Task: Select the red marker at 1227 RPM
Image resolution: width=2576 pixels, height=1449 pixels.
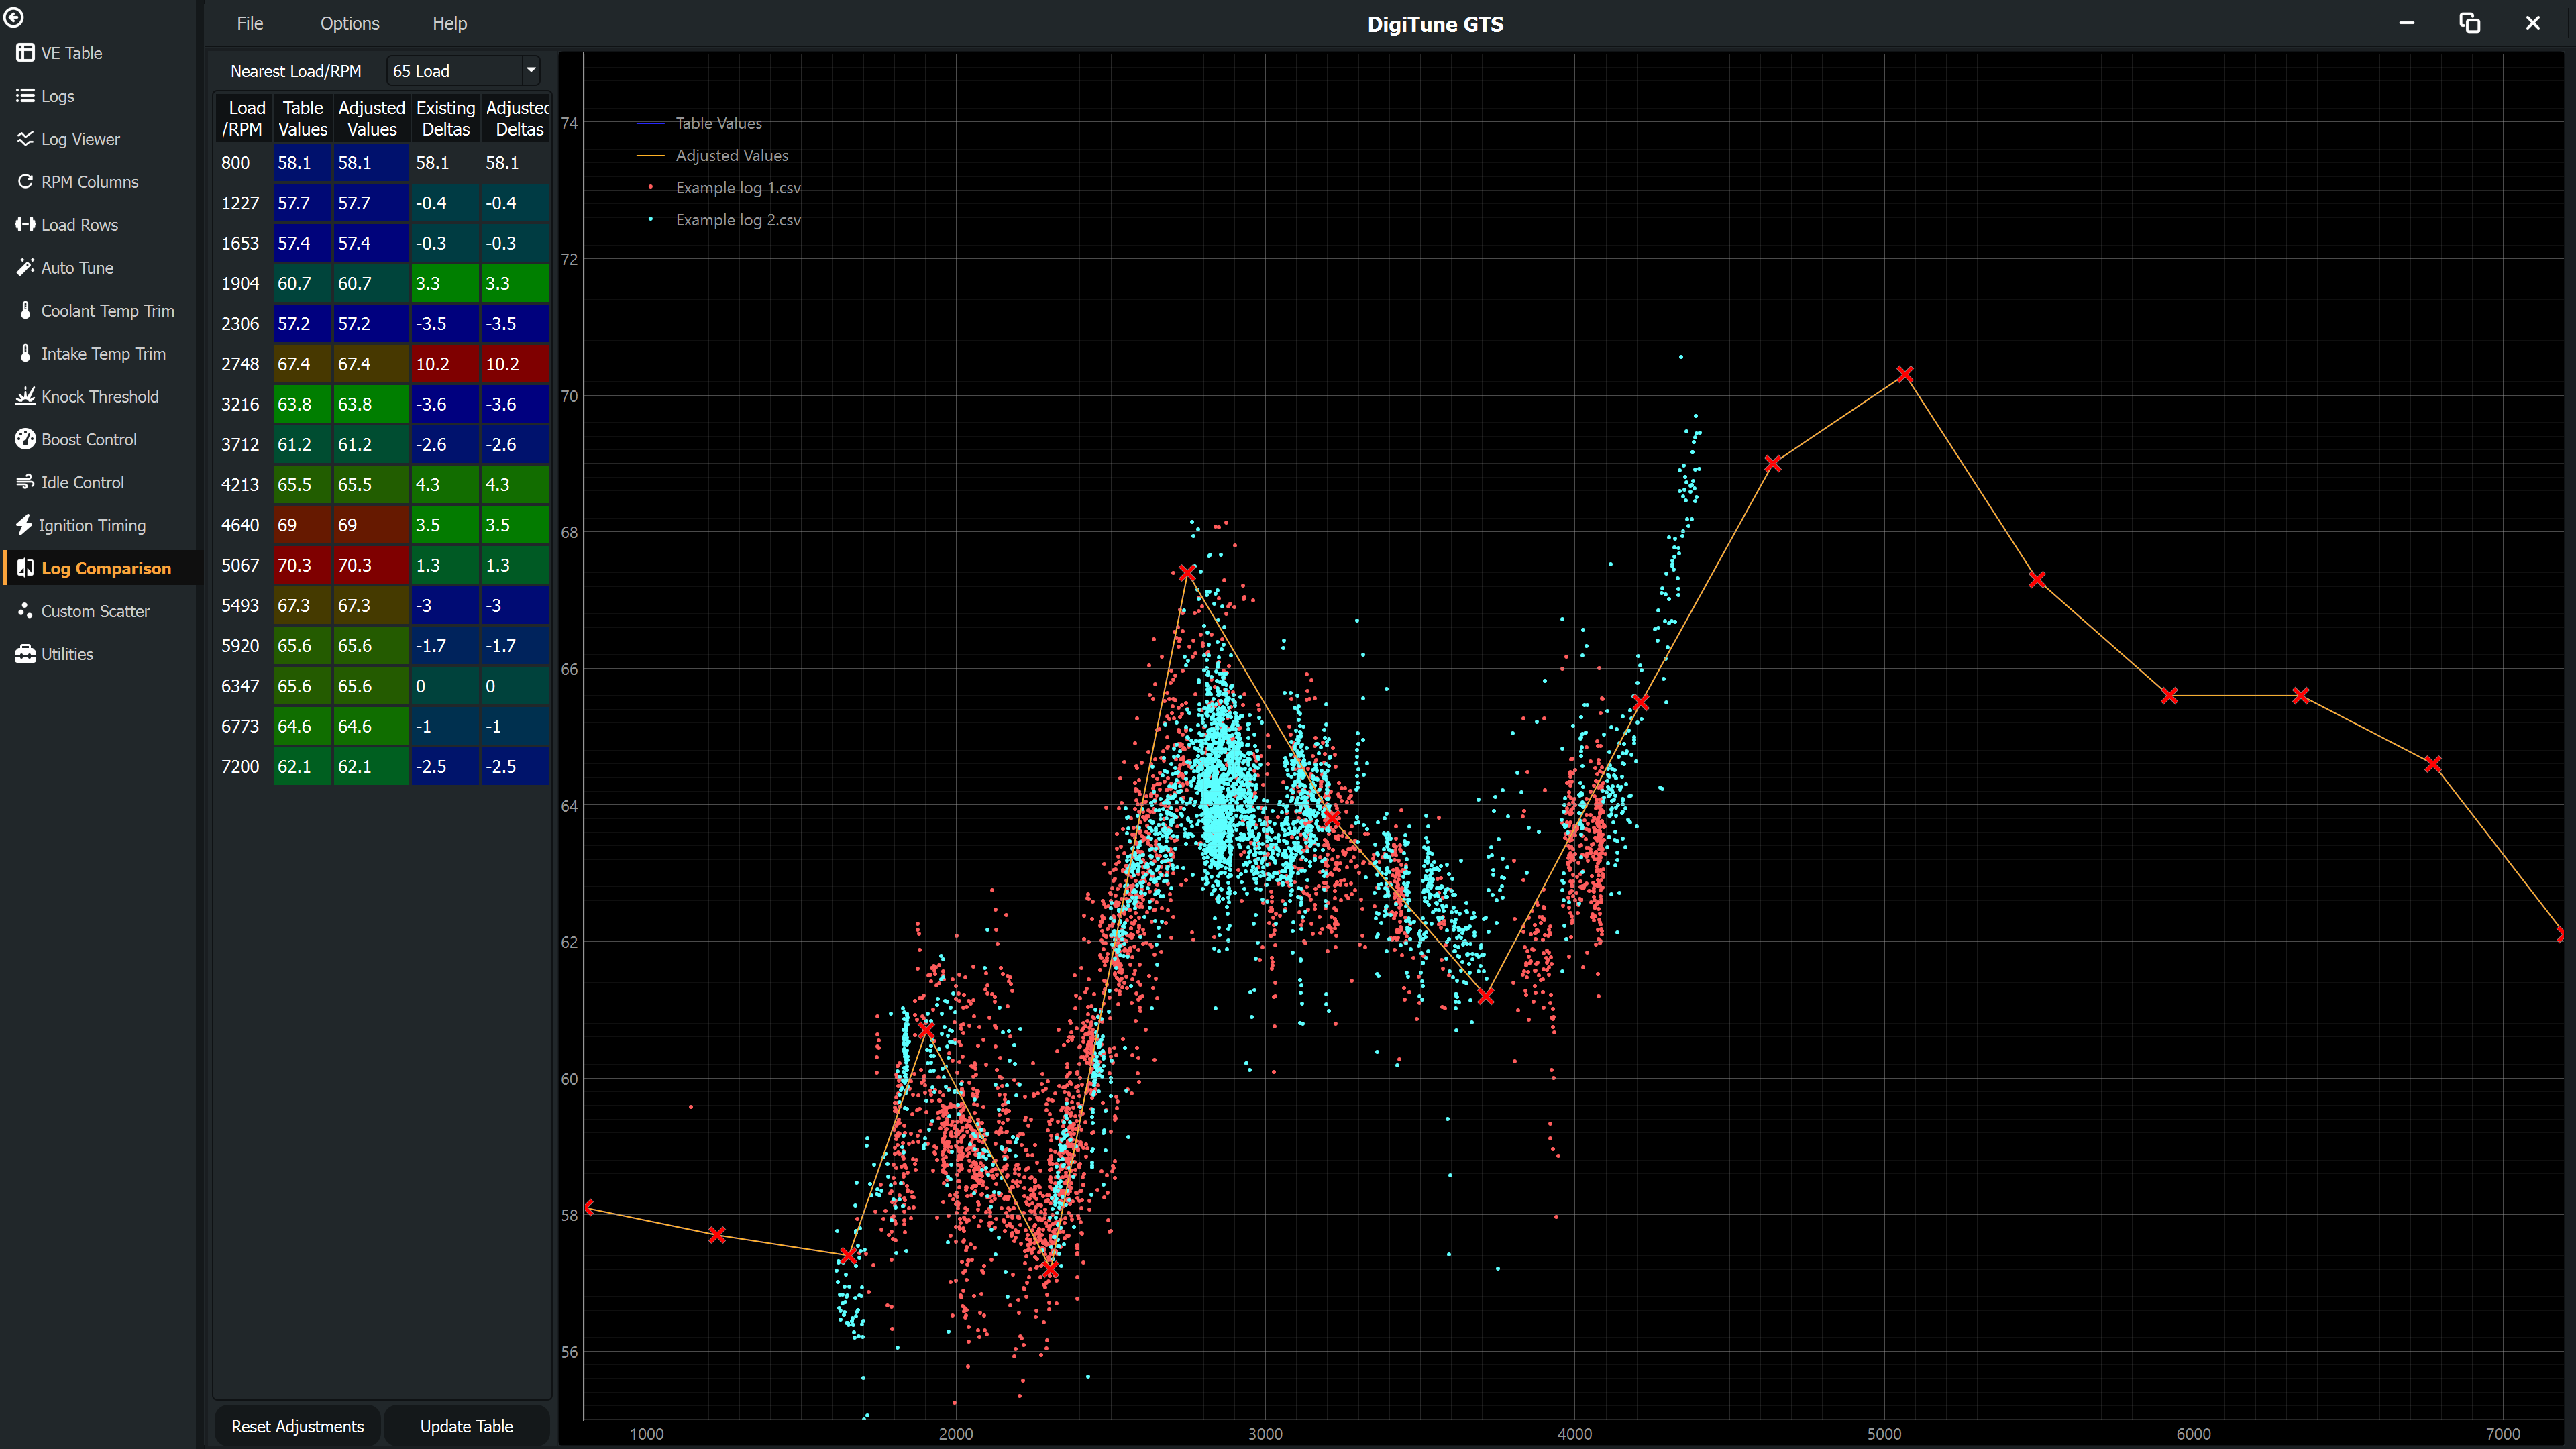Action: coord(717,1235)
